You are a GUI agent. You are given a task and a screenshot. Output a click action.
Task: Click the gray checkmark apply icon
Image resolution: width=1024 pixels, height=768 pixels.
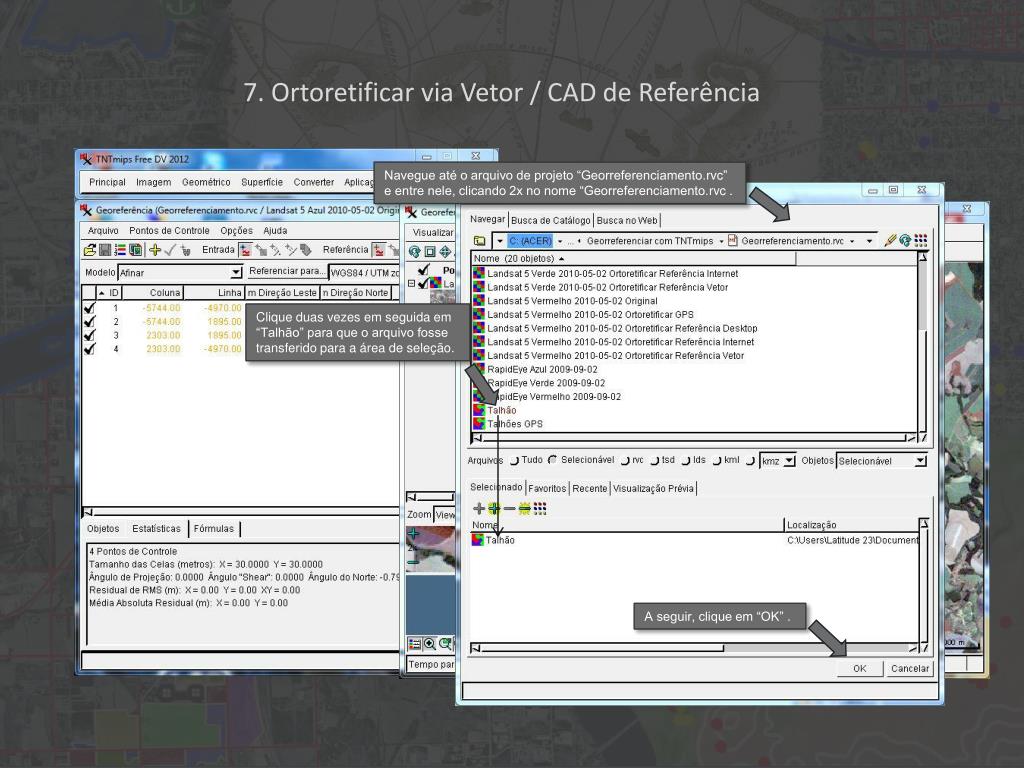170,249
